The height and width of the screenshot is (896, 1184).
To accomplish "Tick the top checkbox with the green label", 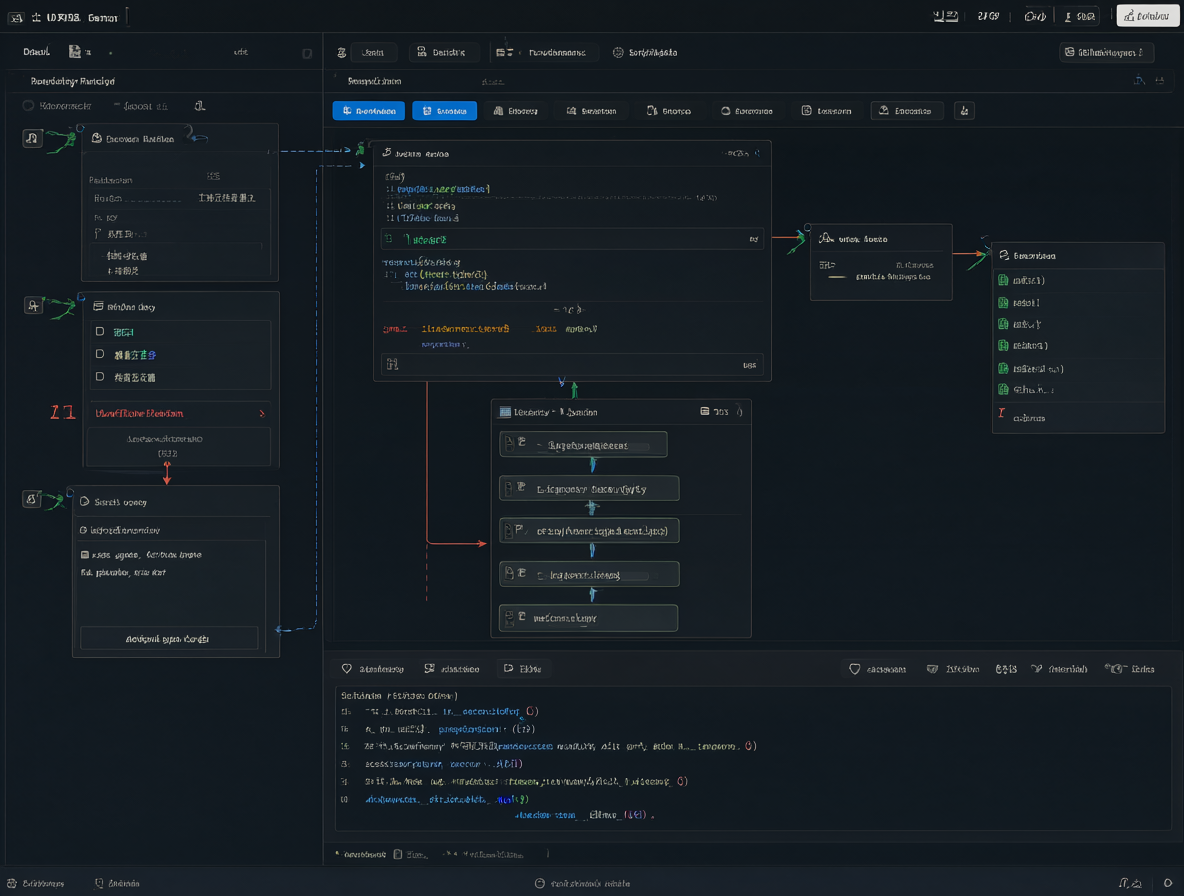I will 100,331.
